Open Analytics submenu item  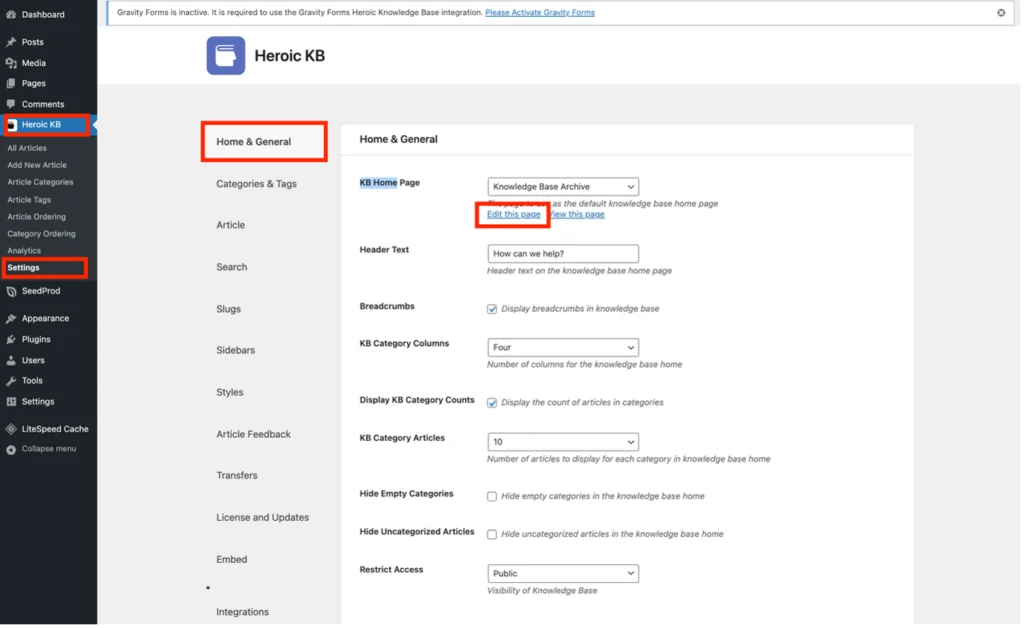click(24, 251)
